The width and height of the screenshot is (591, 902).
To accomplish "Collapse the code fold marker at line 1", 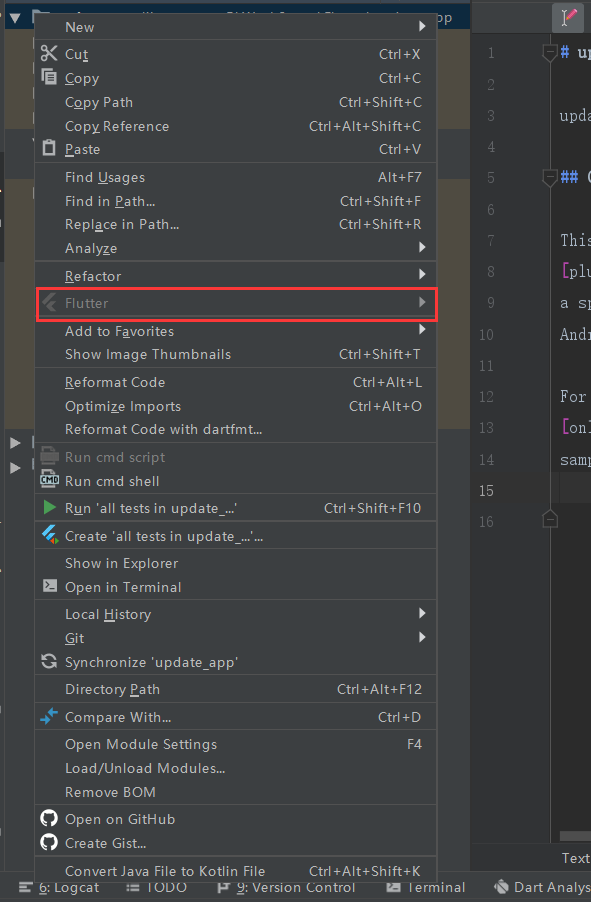I will point(548,52).
